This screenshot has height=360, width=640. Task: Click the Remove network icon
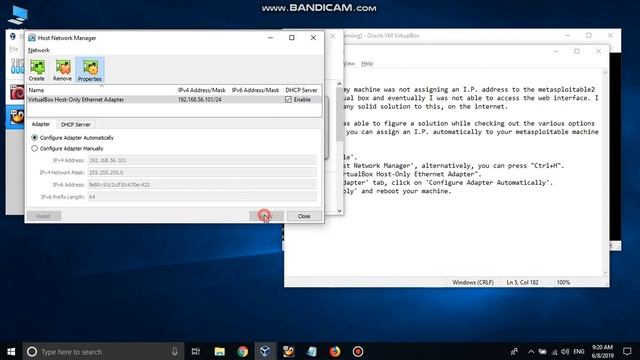pyautogui.click(x=62, y=70)
